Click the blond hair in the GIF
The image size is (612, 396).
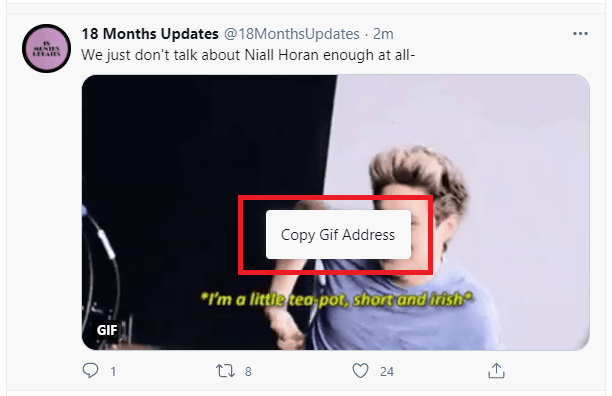[420, 172]
